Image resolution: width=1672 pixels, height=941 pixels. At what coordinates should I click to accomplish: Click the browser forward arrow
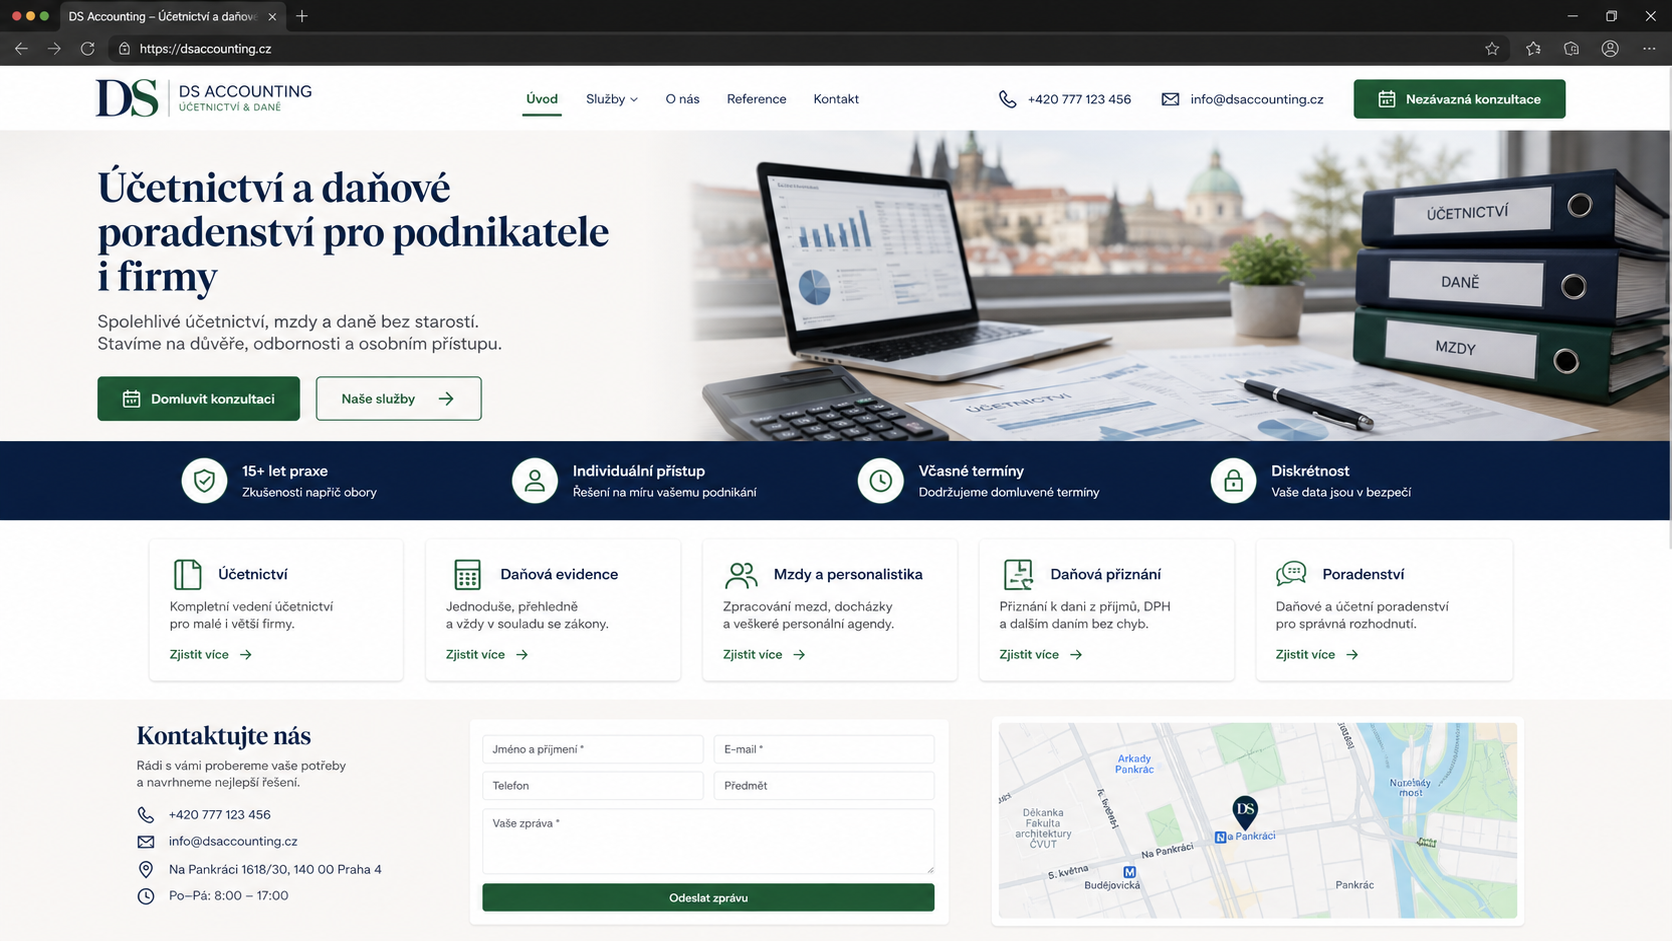[54, 48]
